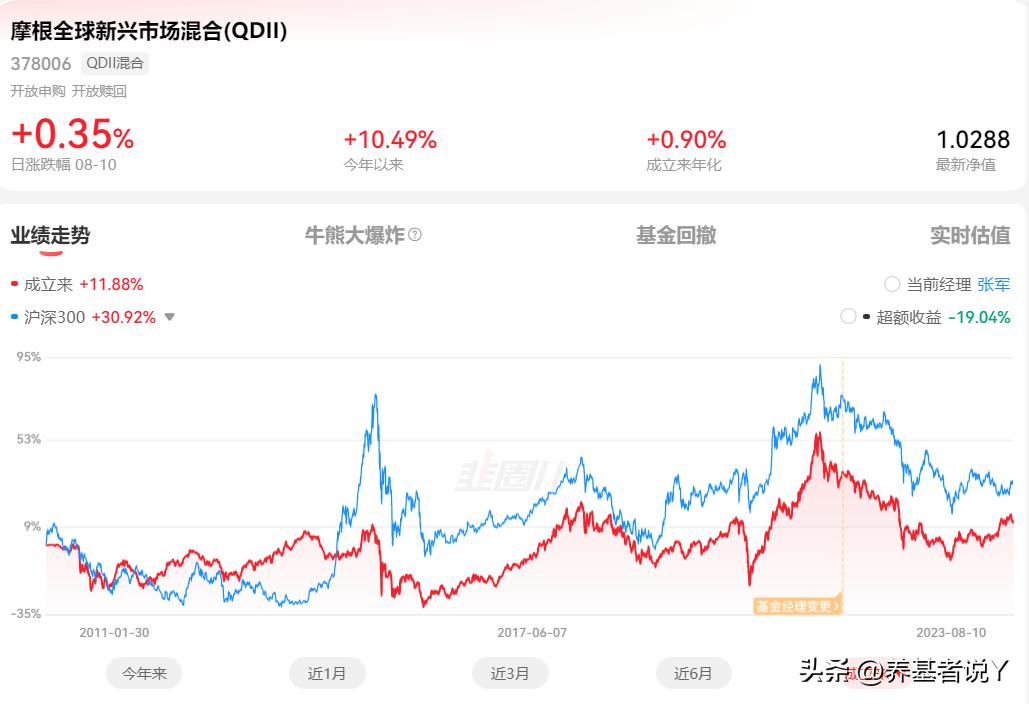This screenshot has width=1029, height=704.
Task: Select the 今年来 time range button
Action: point(144,673)
